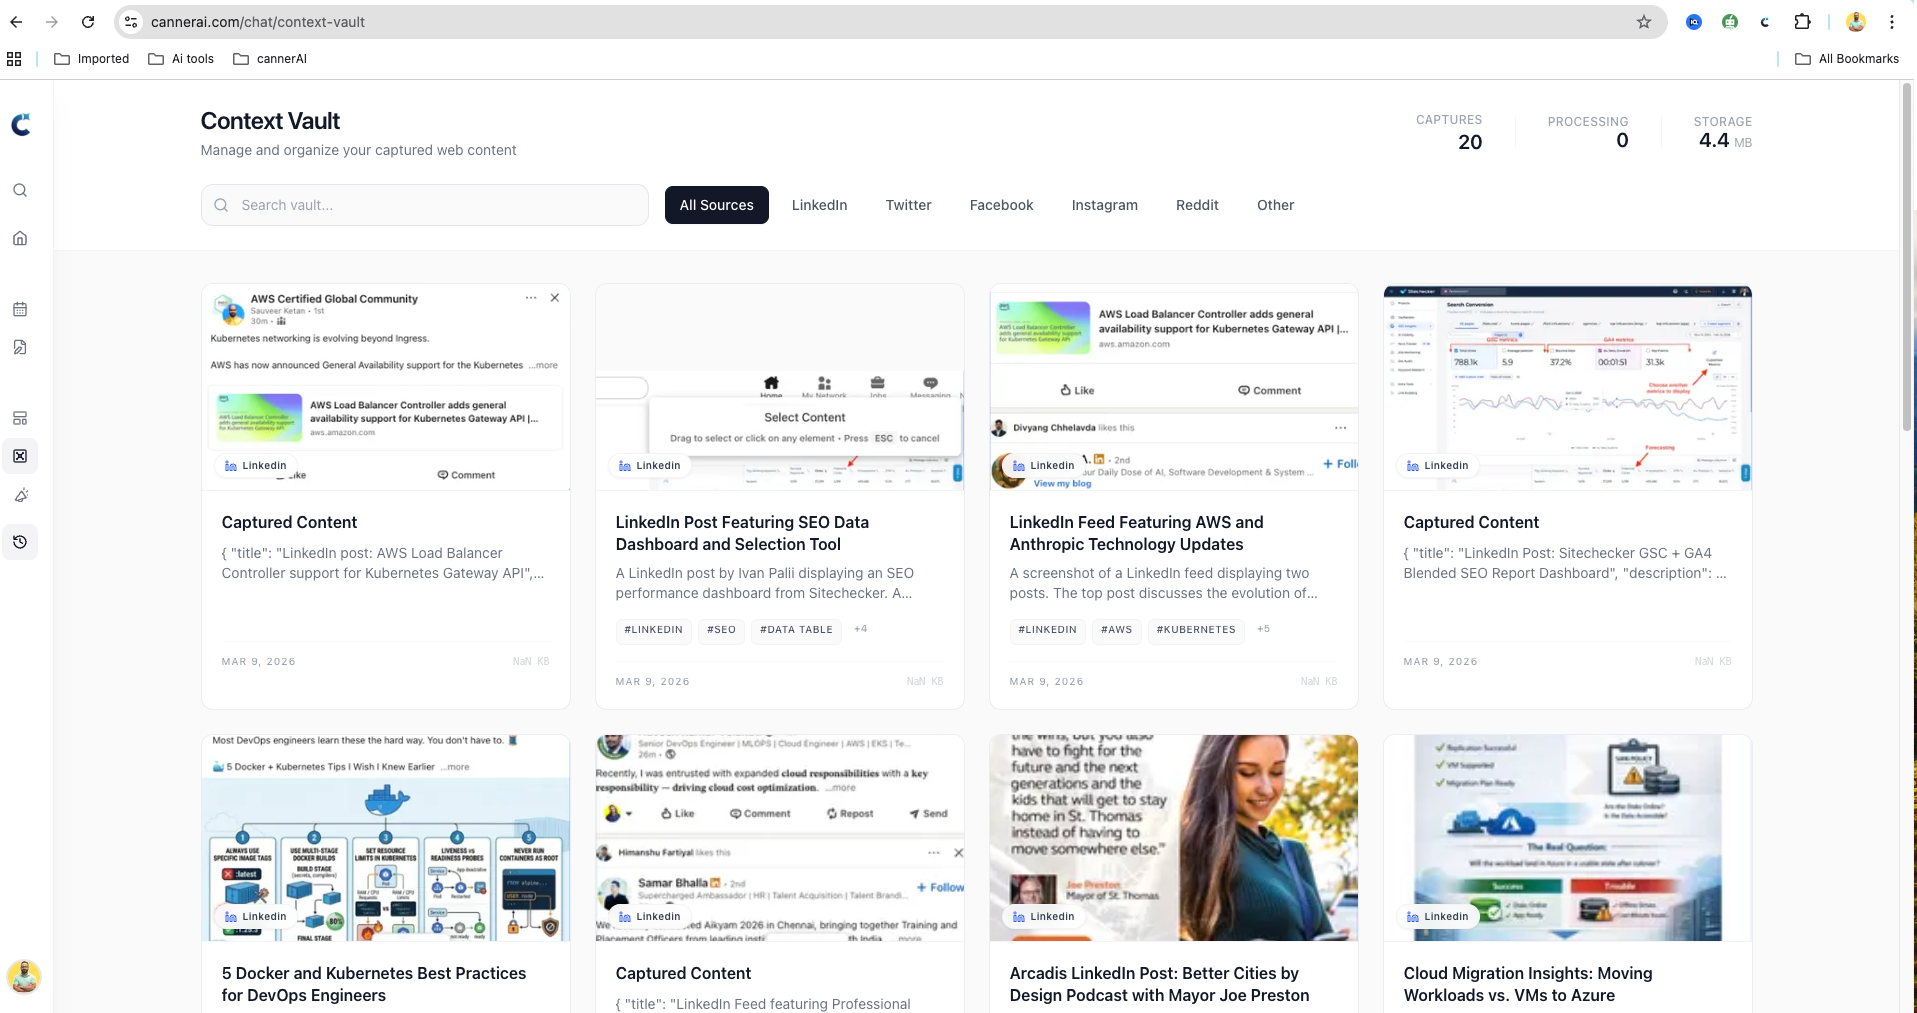
Task: Expand +5 hidden tags on AWS feed card
Action: [x=1263, y=629]
